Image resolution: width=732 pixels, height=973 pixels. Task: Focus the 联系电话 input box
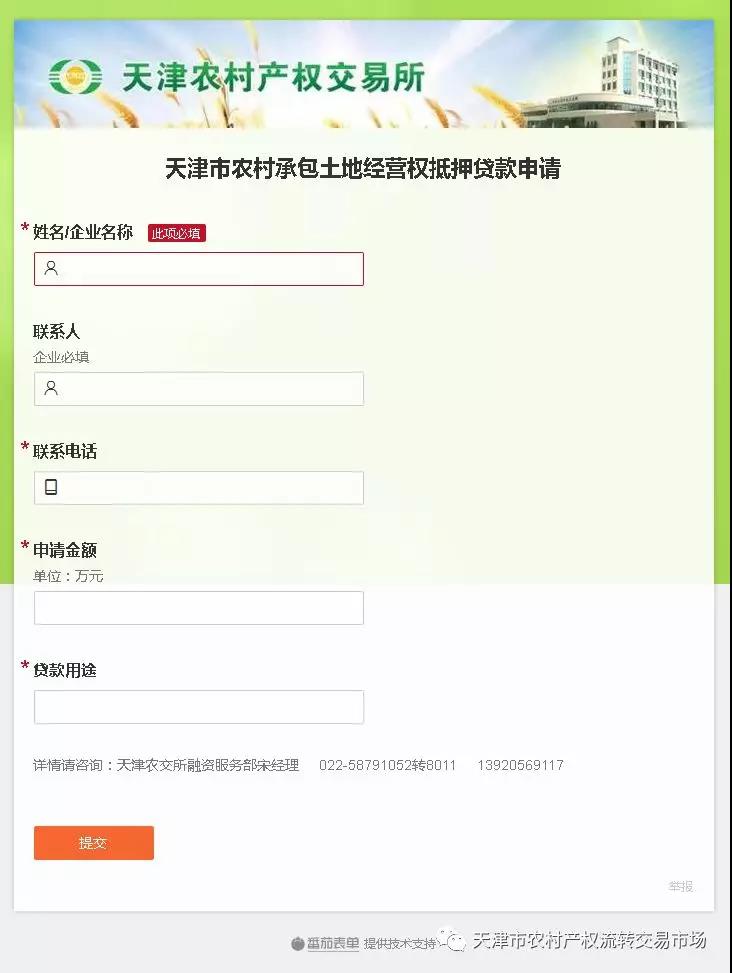(199, 488)
